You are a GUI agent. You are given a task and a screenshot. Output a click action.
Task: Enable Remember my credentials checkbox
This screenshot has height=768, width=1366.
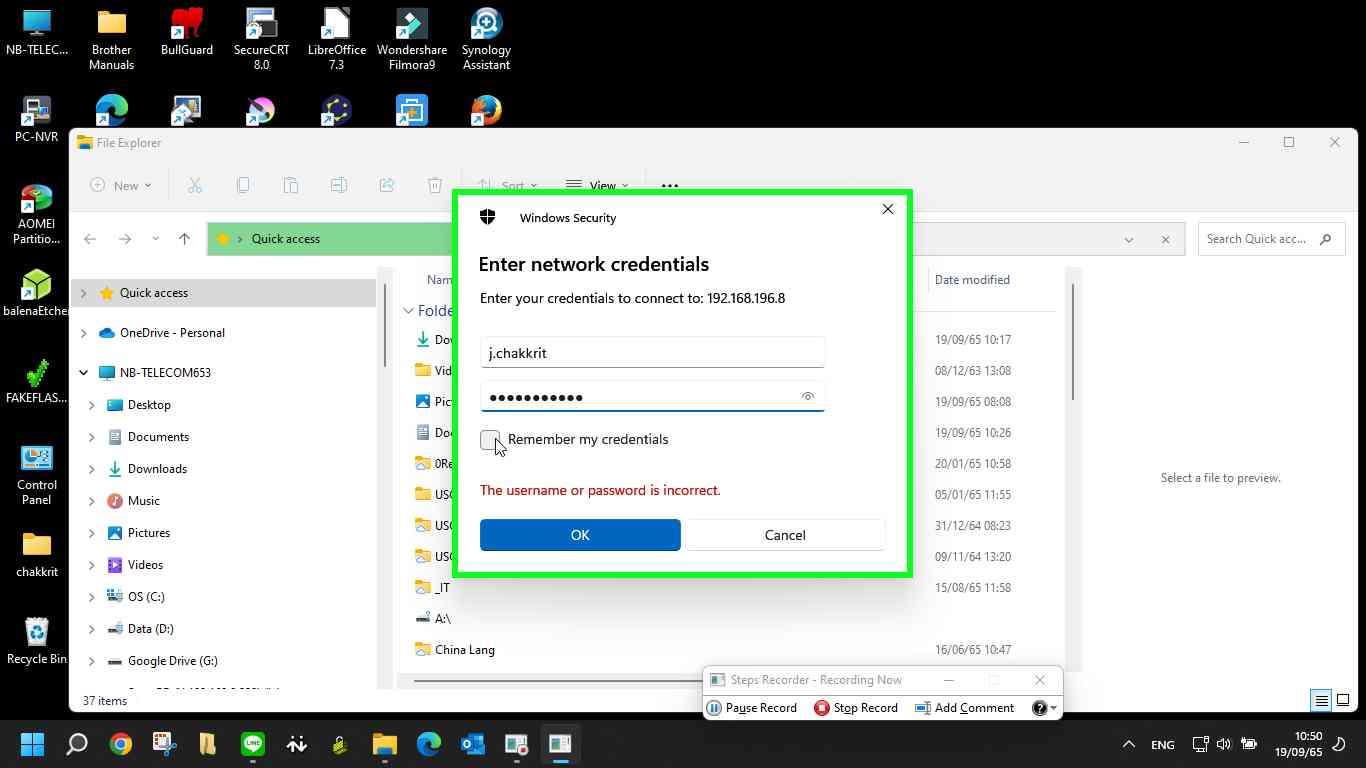coord(490,440)
